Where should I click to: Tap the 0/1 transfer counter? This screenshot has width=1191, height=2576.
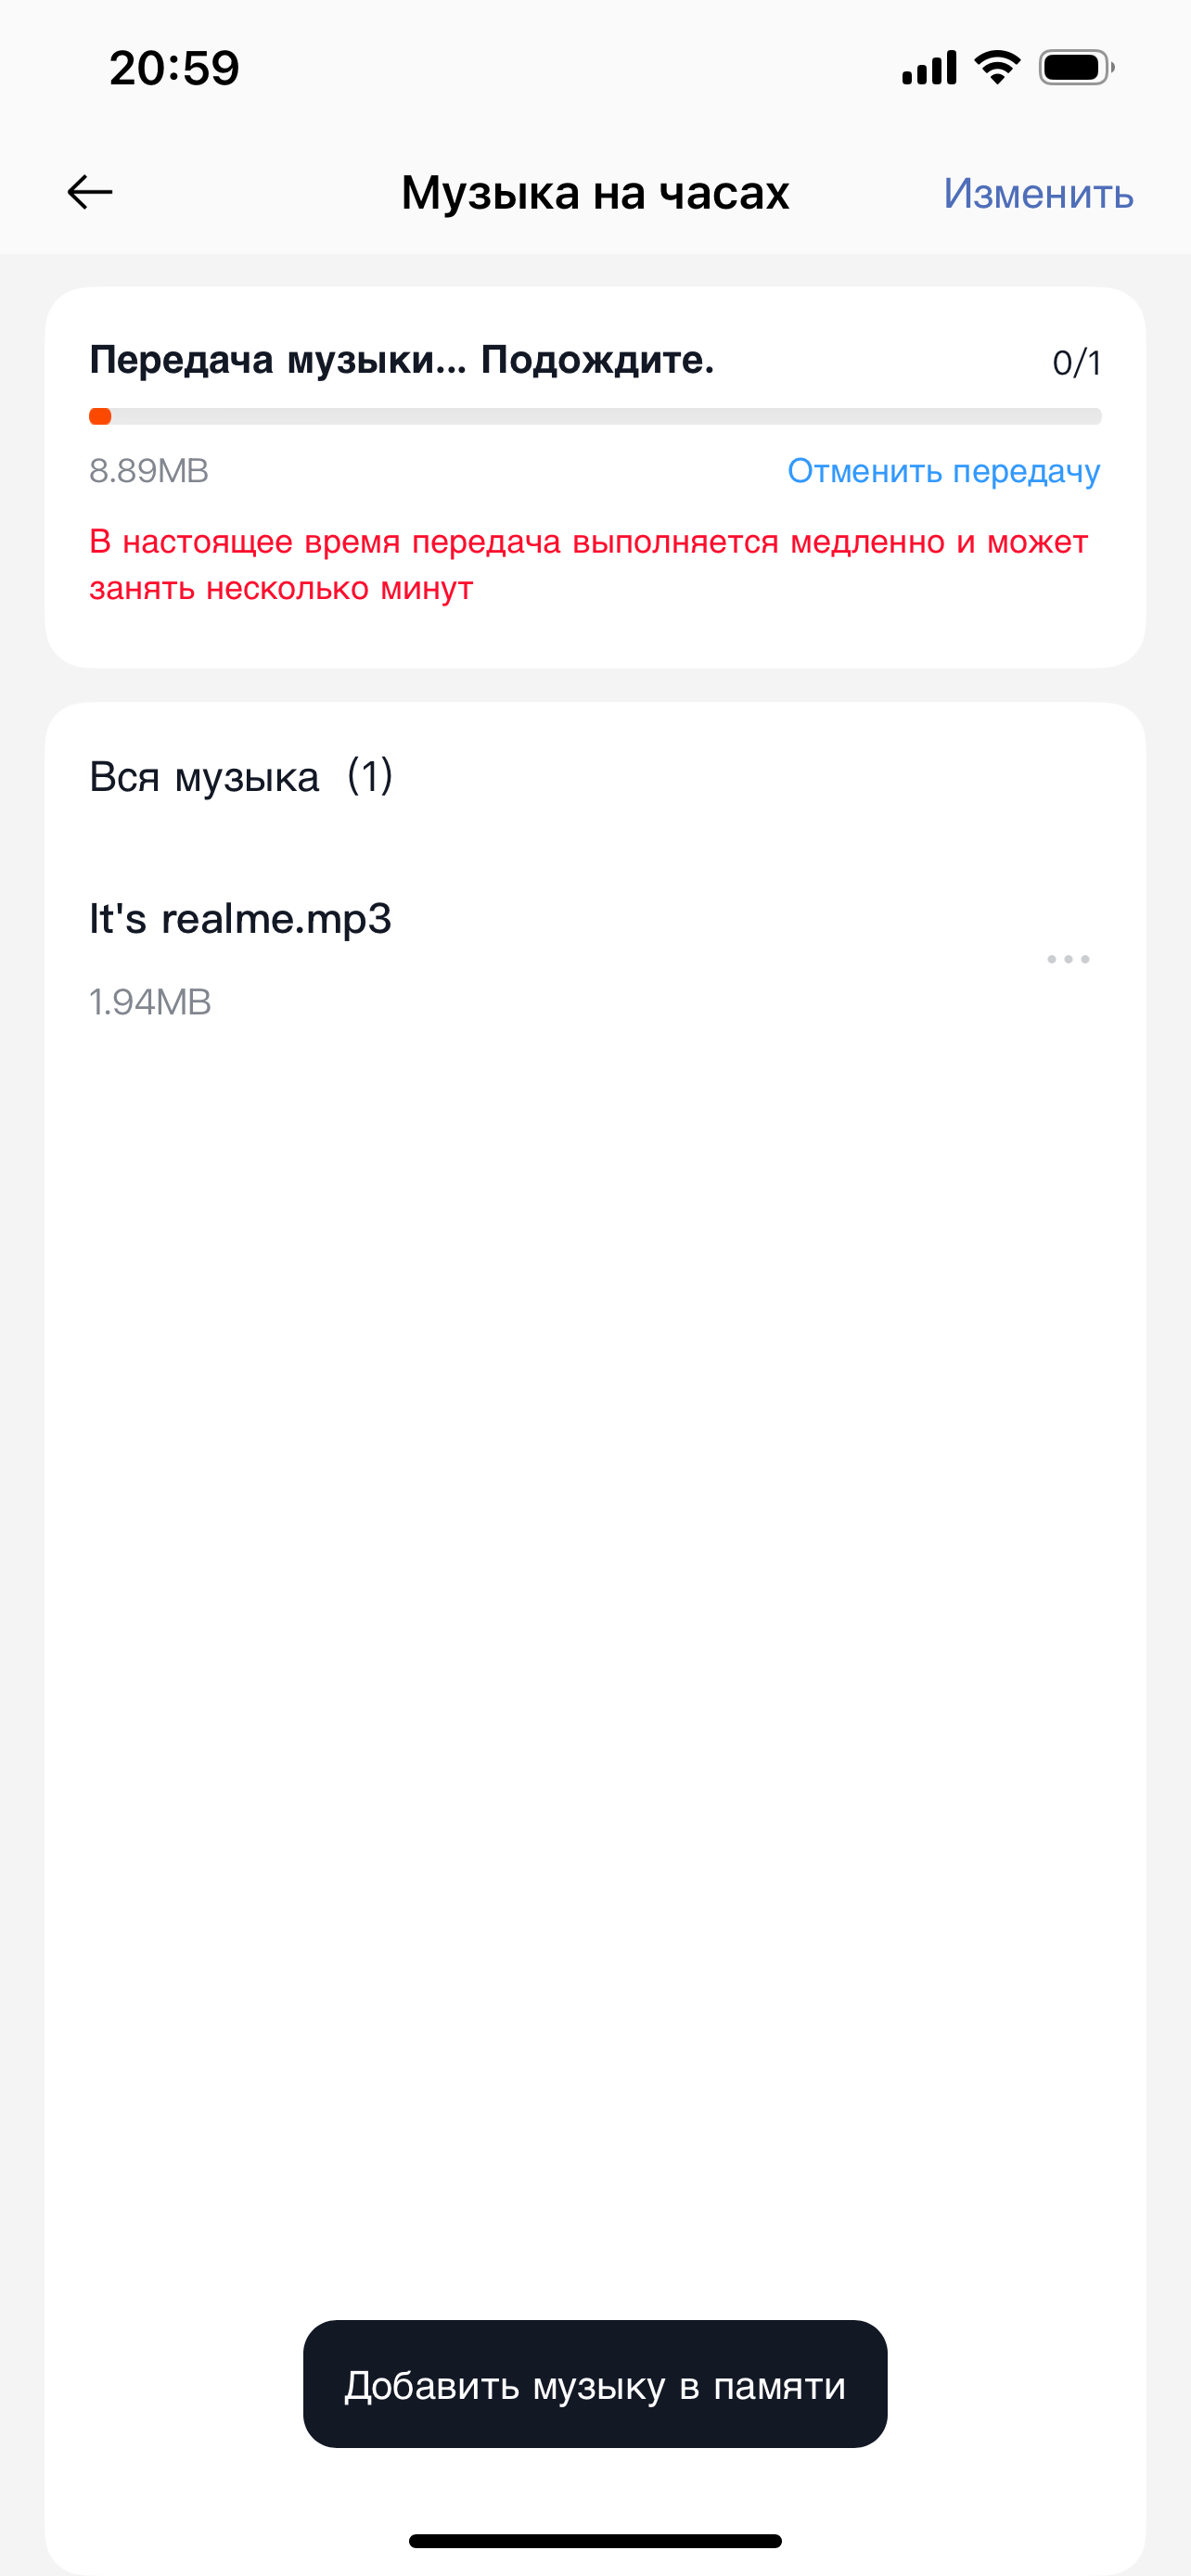point(1076,363)
